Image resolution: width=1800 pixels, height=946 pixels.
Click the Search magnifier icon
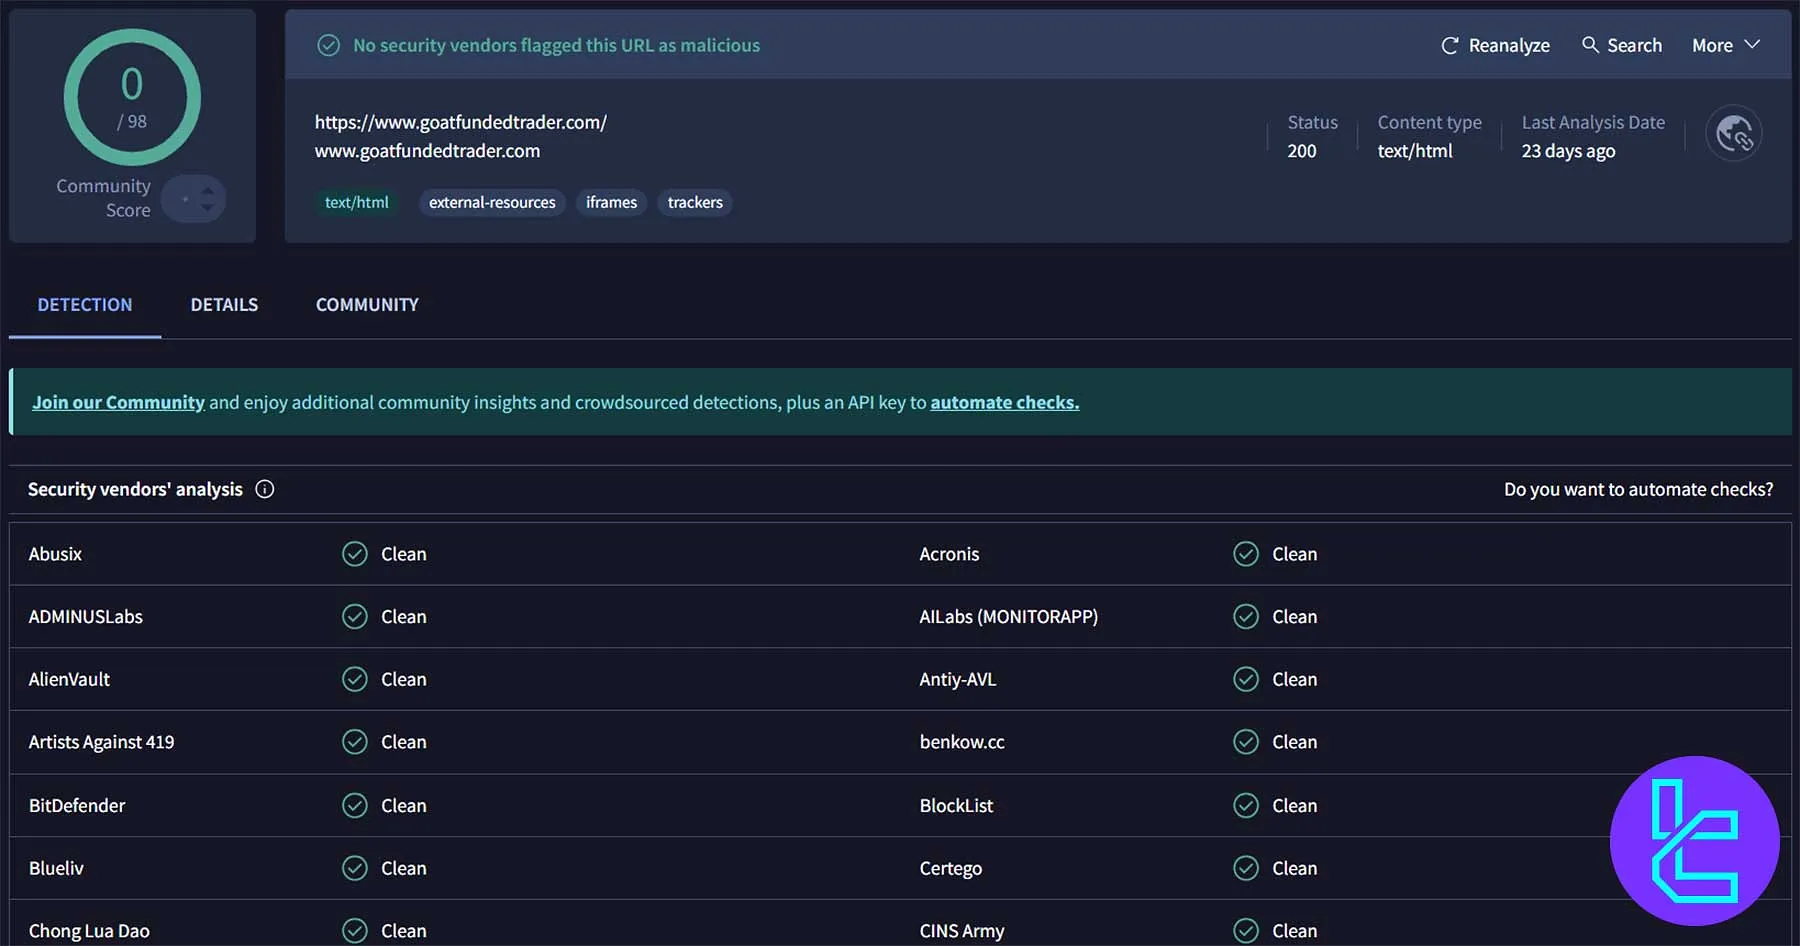click(x=1590, y=45)
